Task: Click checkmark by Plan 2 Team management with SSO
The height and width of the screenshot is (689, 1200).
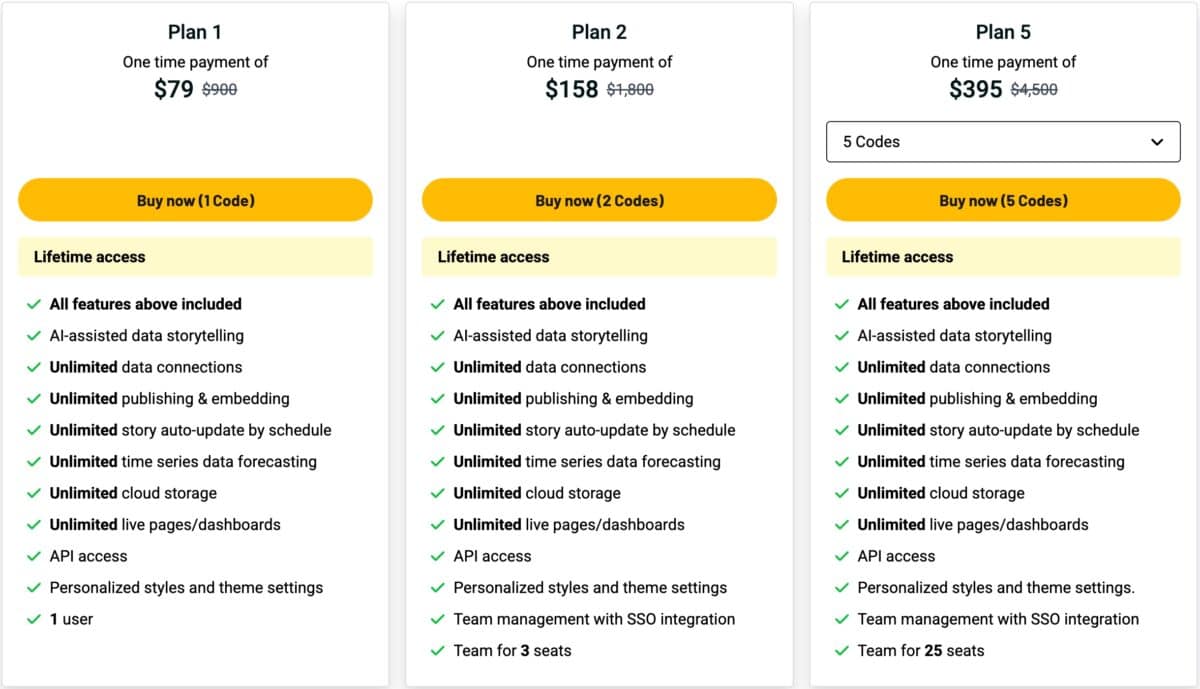Action: (438, 619)
